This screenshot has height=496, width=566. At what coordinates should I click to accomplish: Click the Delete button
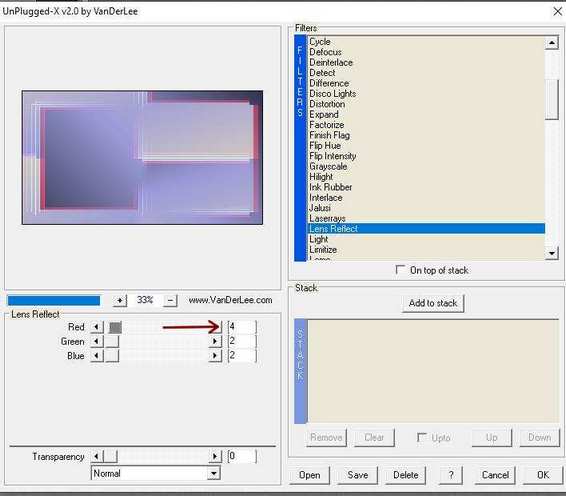pyautogui.click(x=405, y=475)
